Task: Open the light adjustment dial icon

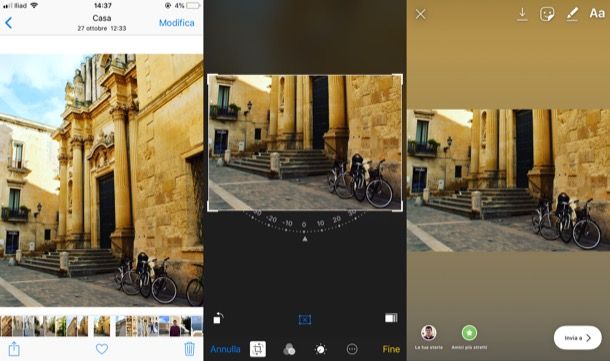Action: (321, 349)
